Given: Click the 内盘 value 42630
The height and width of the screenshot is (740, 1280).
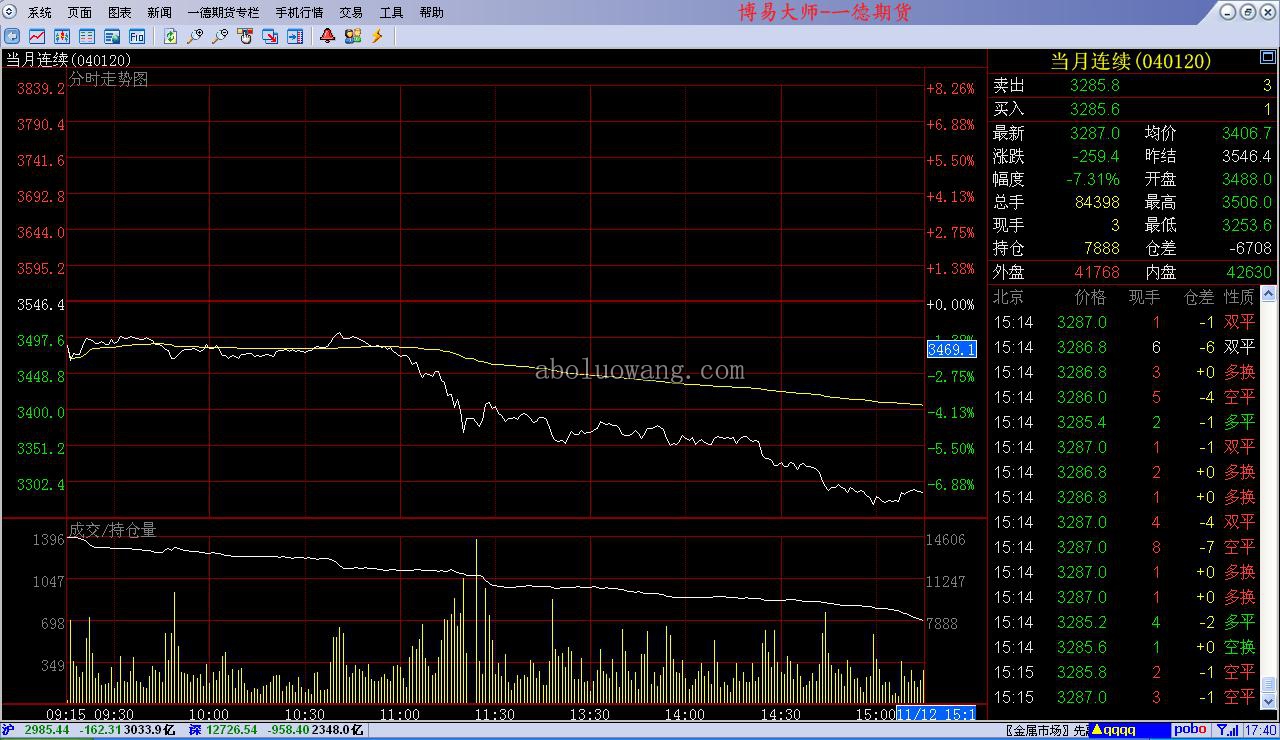Looking at the screenshot, I should pyautogui.click(x=1249, y=272).
